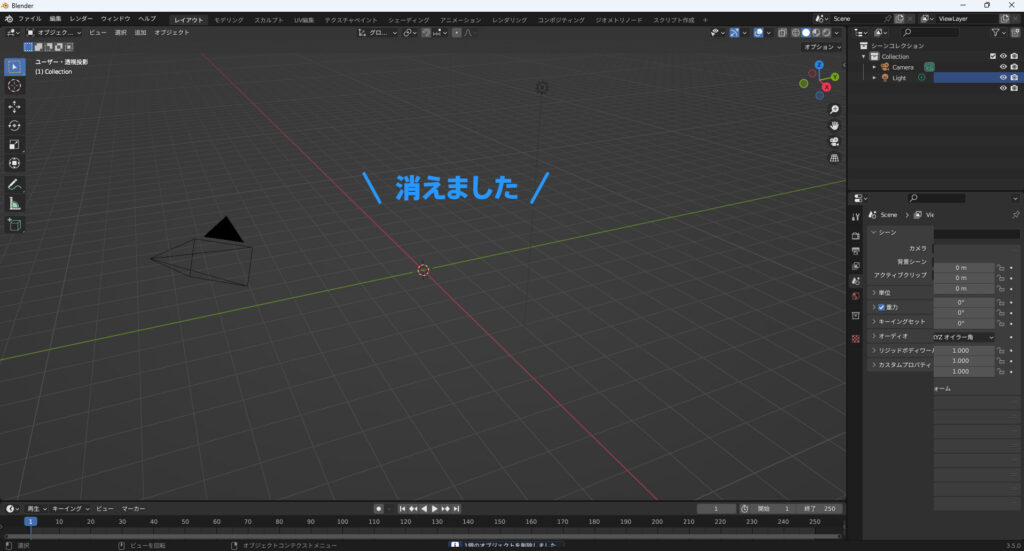The image size is (1024, 551).
Task: Toggle the Gravity (重力) checkbox
Action: point(881,307)
